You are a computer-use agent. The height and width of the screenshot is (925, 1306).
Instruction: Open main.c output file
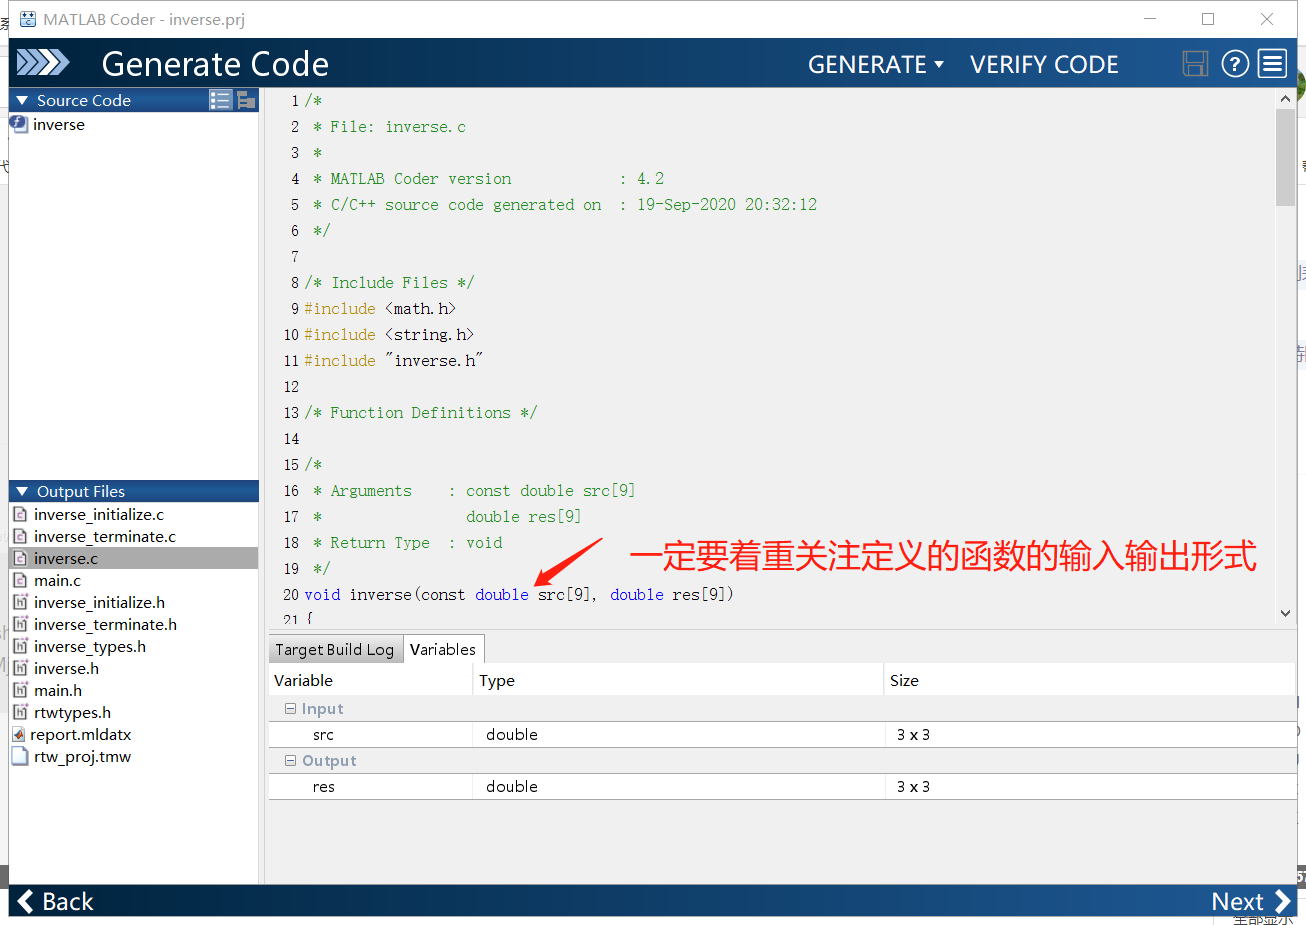click(58, 580)
